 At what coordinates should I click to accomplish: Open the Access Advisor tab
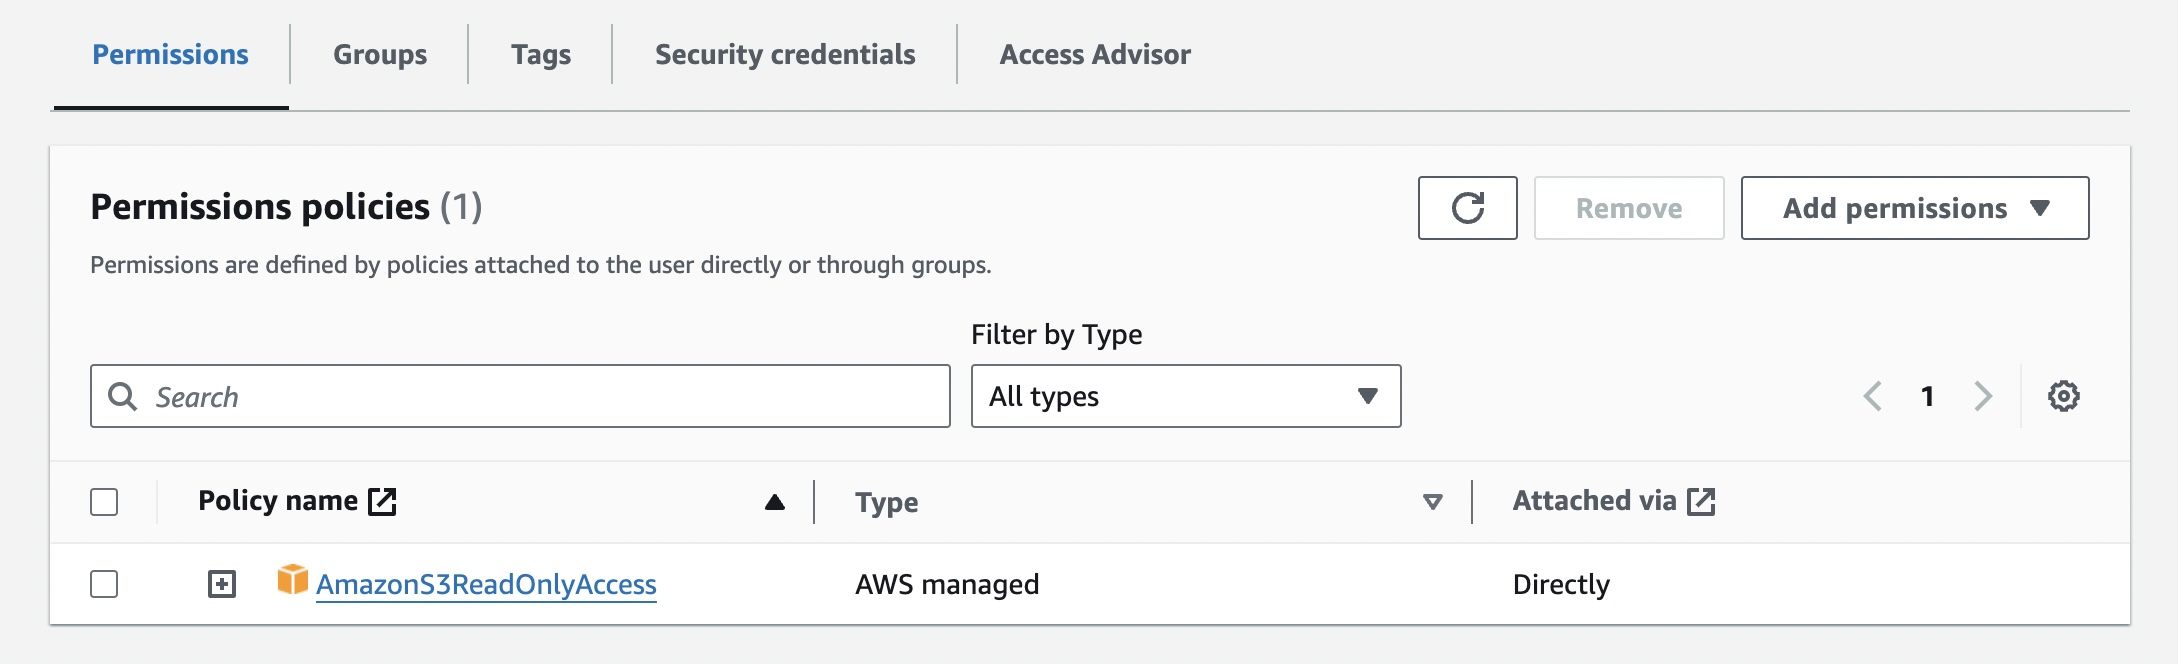[x=1095, y=55]
